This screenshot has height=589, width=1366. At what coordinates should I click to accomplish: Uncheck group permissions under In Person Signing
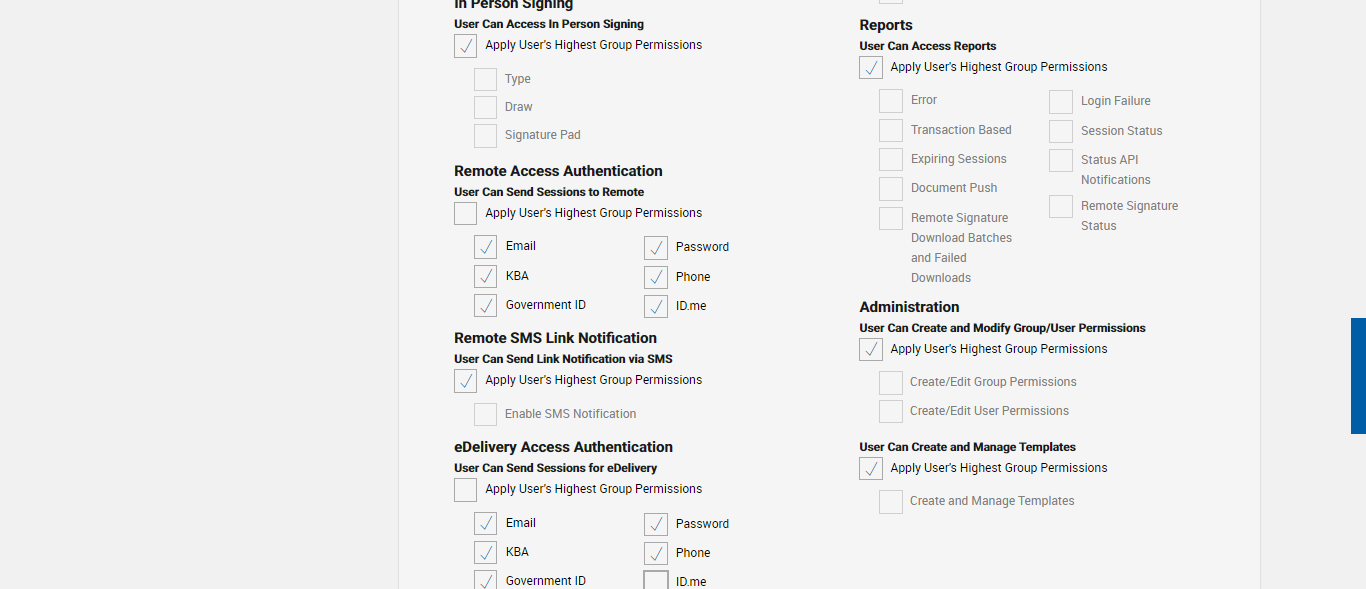(x=465, y=46)
